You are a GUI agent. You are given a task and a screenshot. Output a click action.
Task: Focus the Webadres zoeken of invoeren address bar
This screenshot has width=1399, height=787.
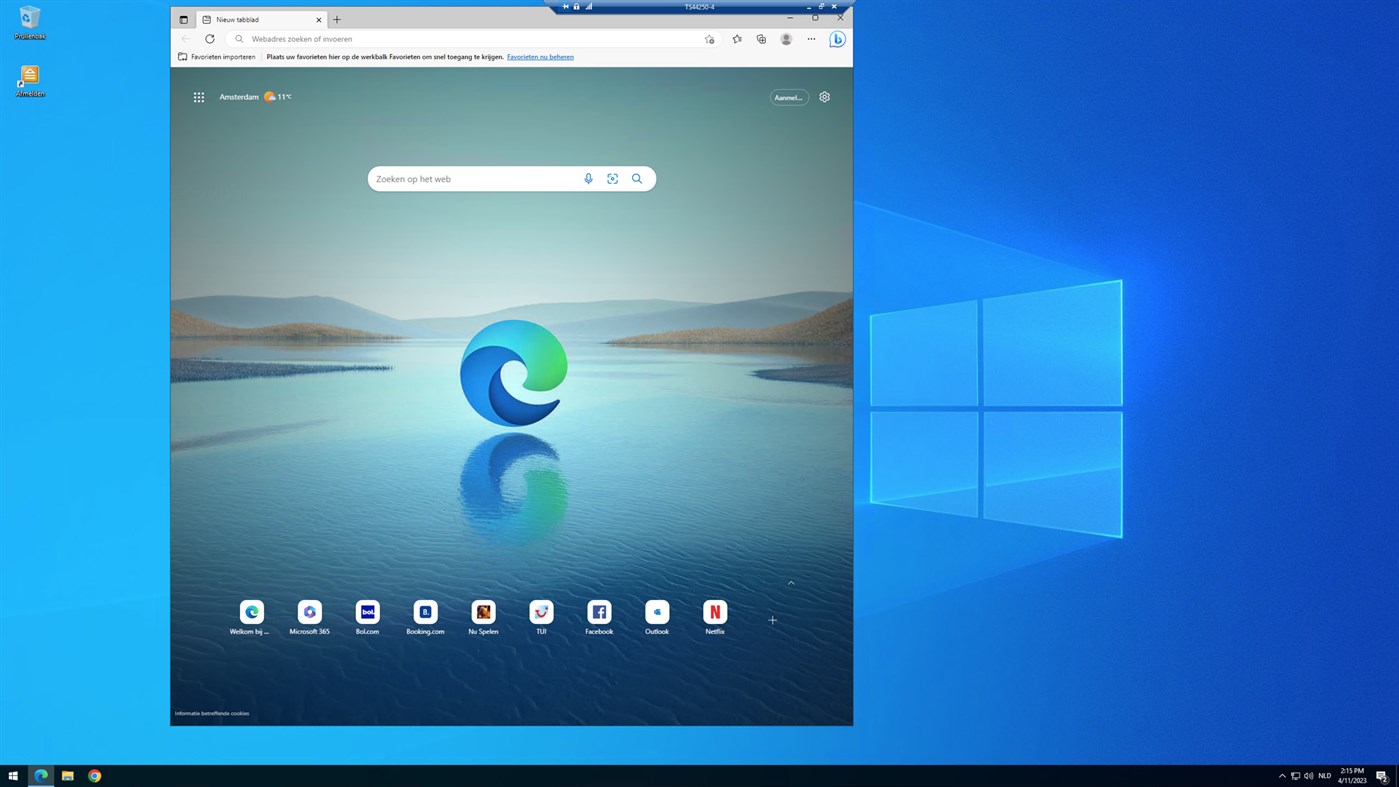472,39
